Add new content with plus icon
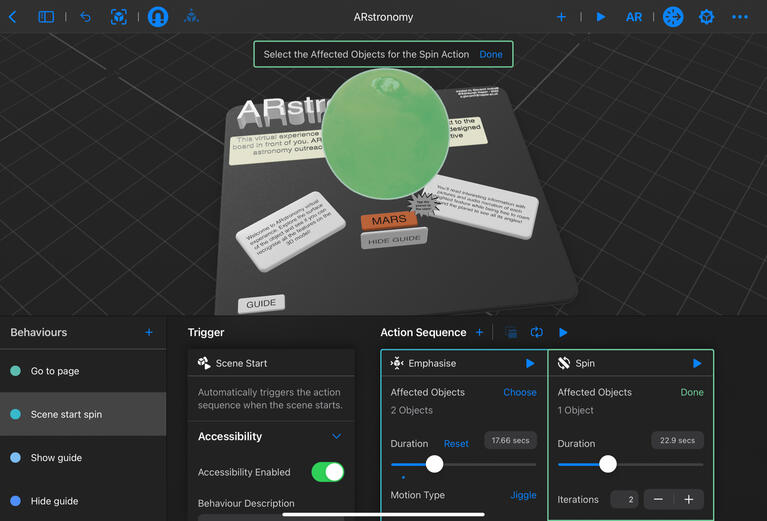The image size is (767, 521). [561, 17]
